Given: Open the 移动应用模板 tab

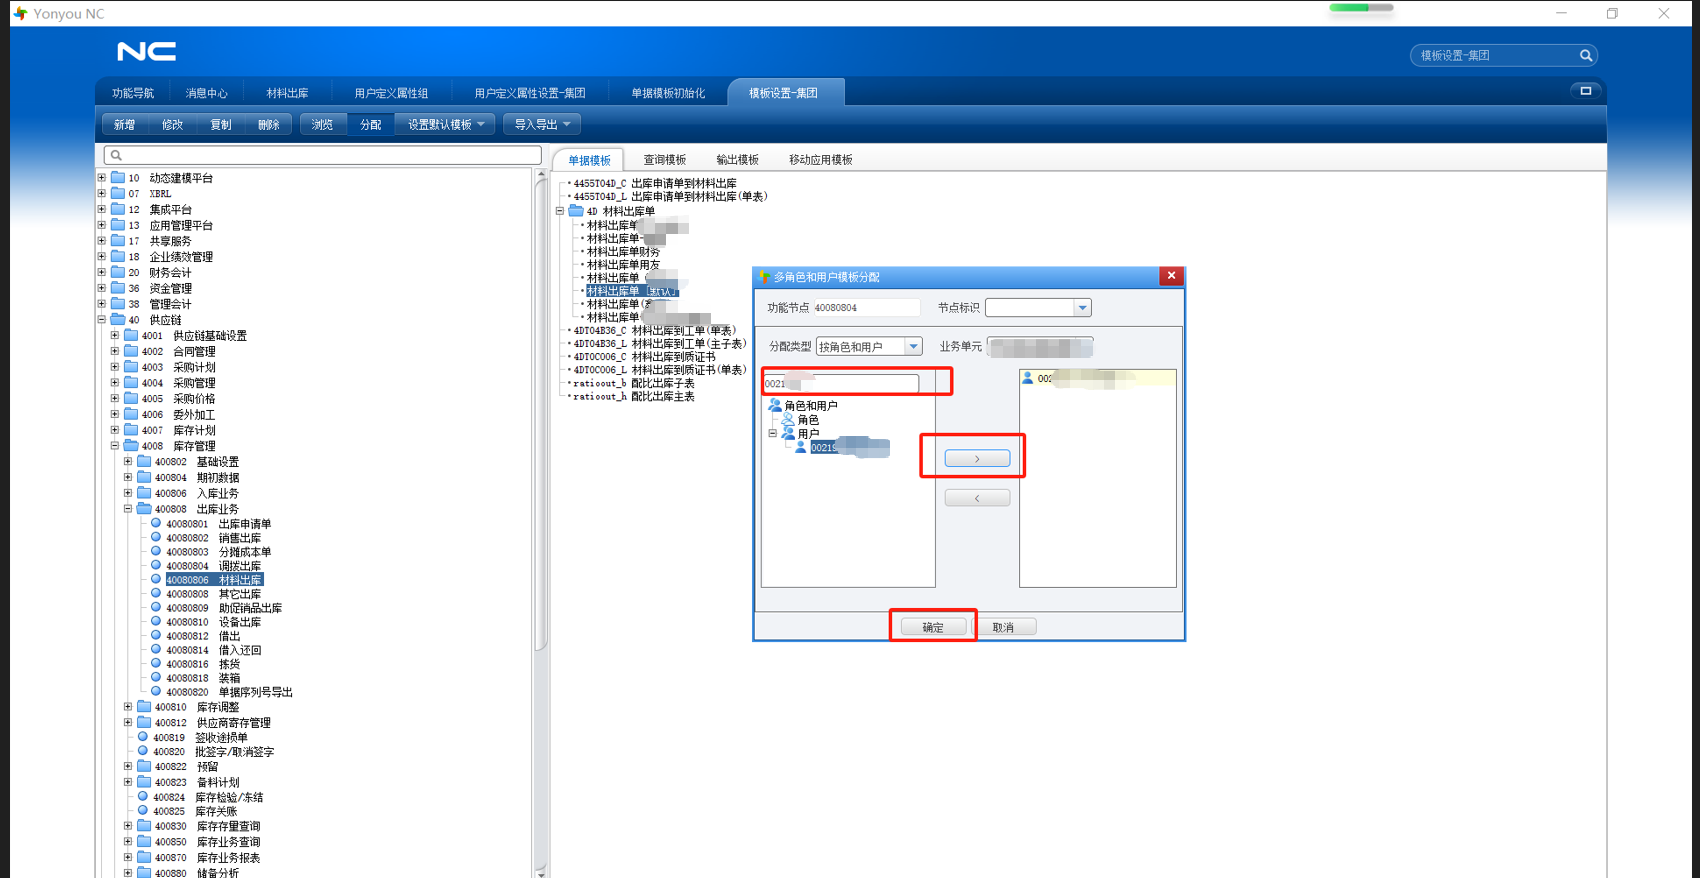Looking at the screenshot, I should [820, 160].
